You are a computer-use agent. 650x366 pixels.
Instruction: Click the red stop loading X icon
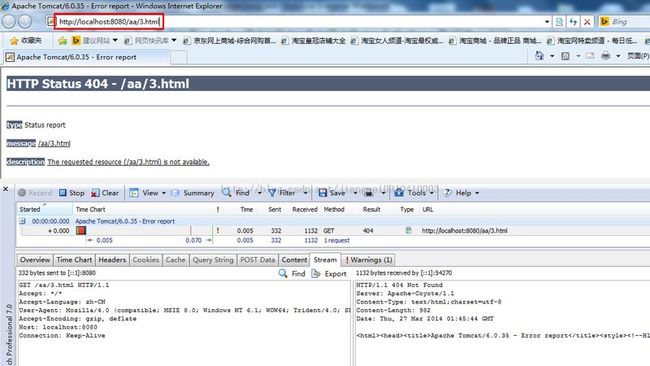(x=587, y=22)
